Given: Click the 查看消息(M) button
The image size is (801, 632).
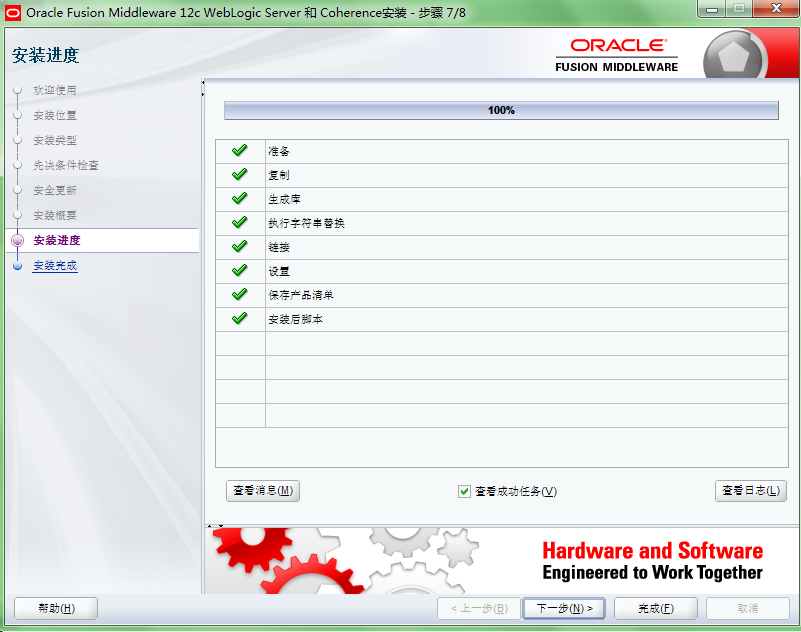Looking at the screenshot, I should (x=263, y=491).
